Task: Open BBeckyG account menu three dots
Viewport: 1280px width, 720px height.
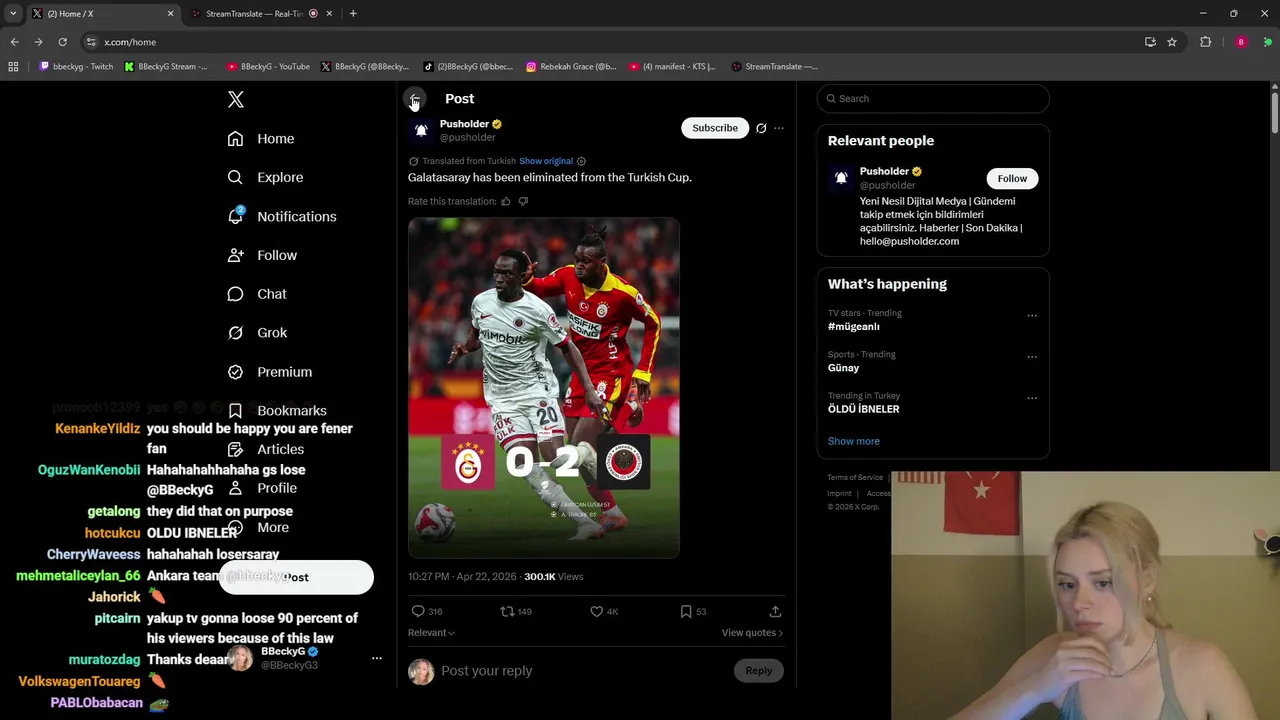Action: (x=377, y=658)
